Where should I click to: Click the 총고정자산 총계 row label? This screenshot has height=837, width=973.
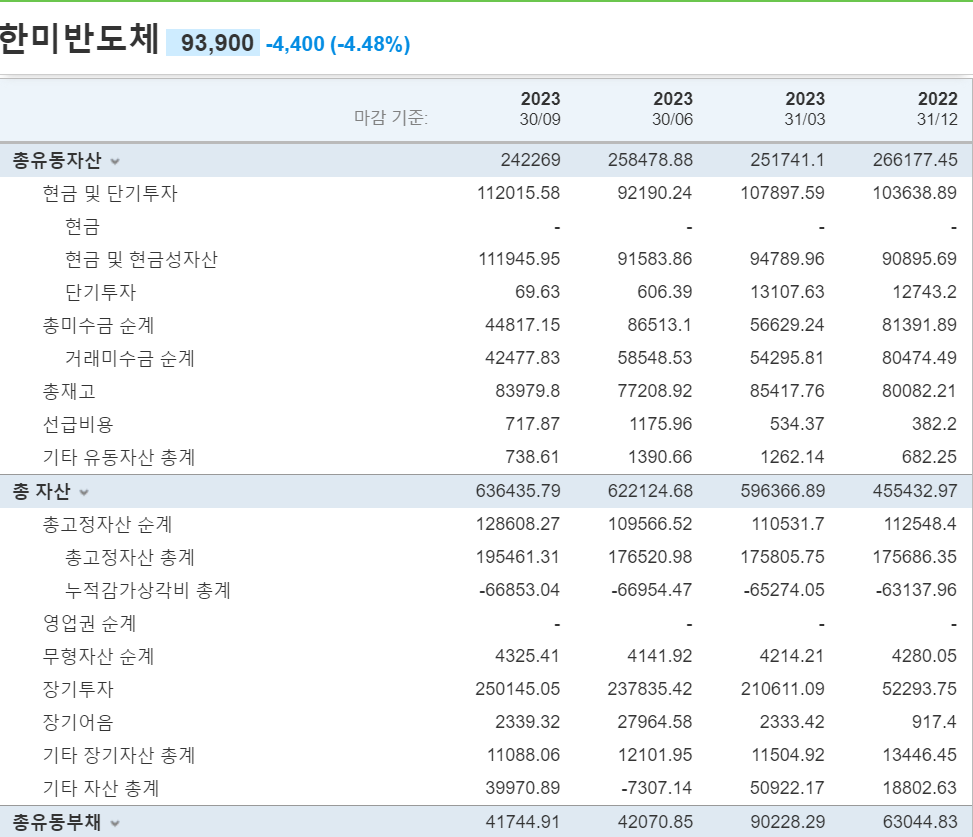pos(130,557)
